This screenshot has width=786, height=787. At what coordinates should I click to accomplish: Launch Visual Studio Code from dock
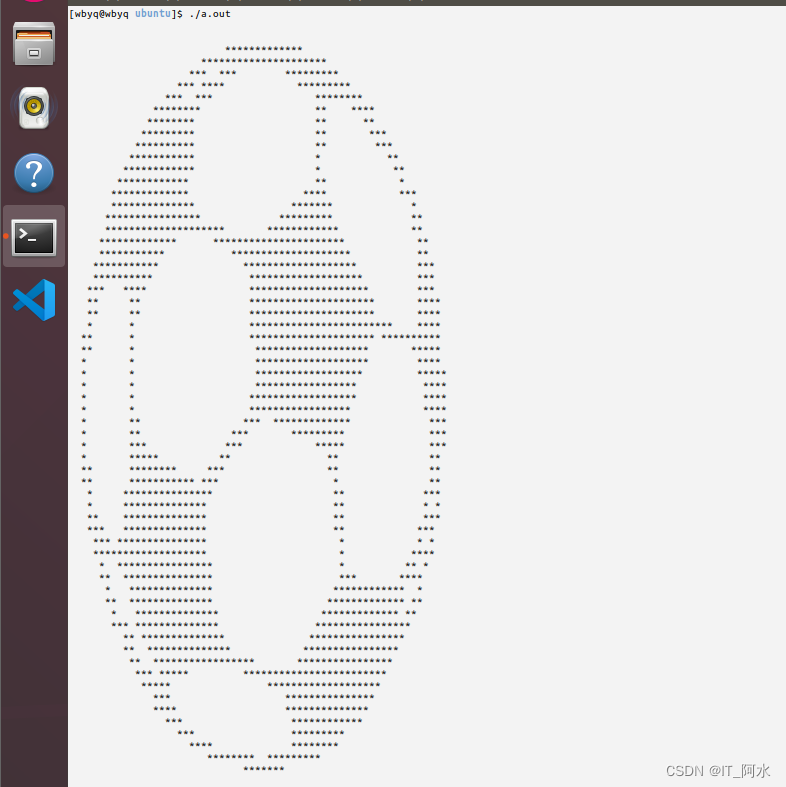pos(34,300)
